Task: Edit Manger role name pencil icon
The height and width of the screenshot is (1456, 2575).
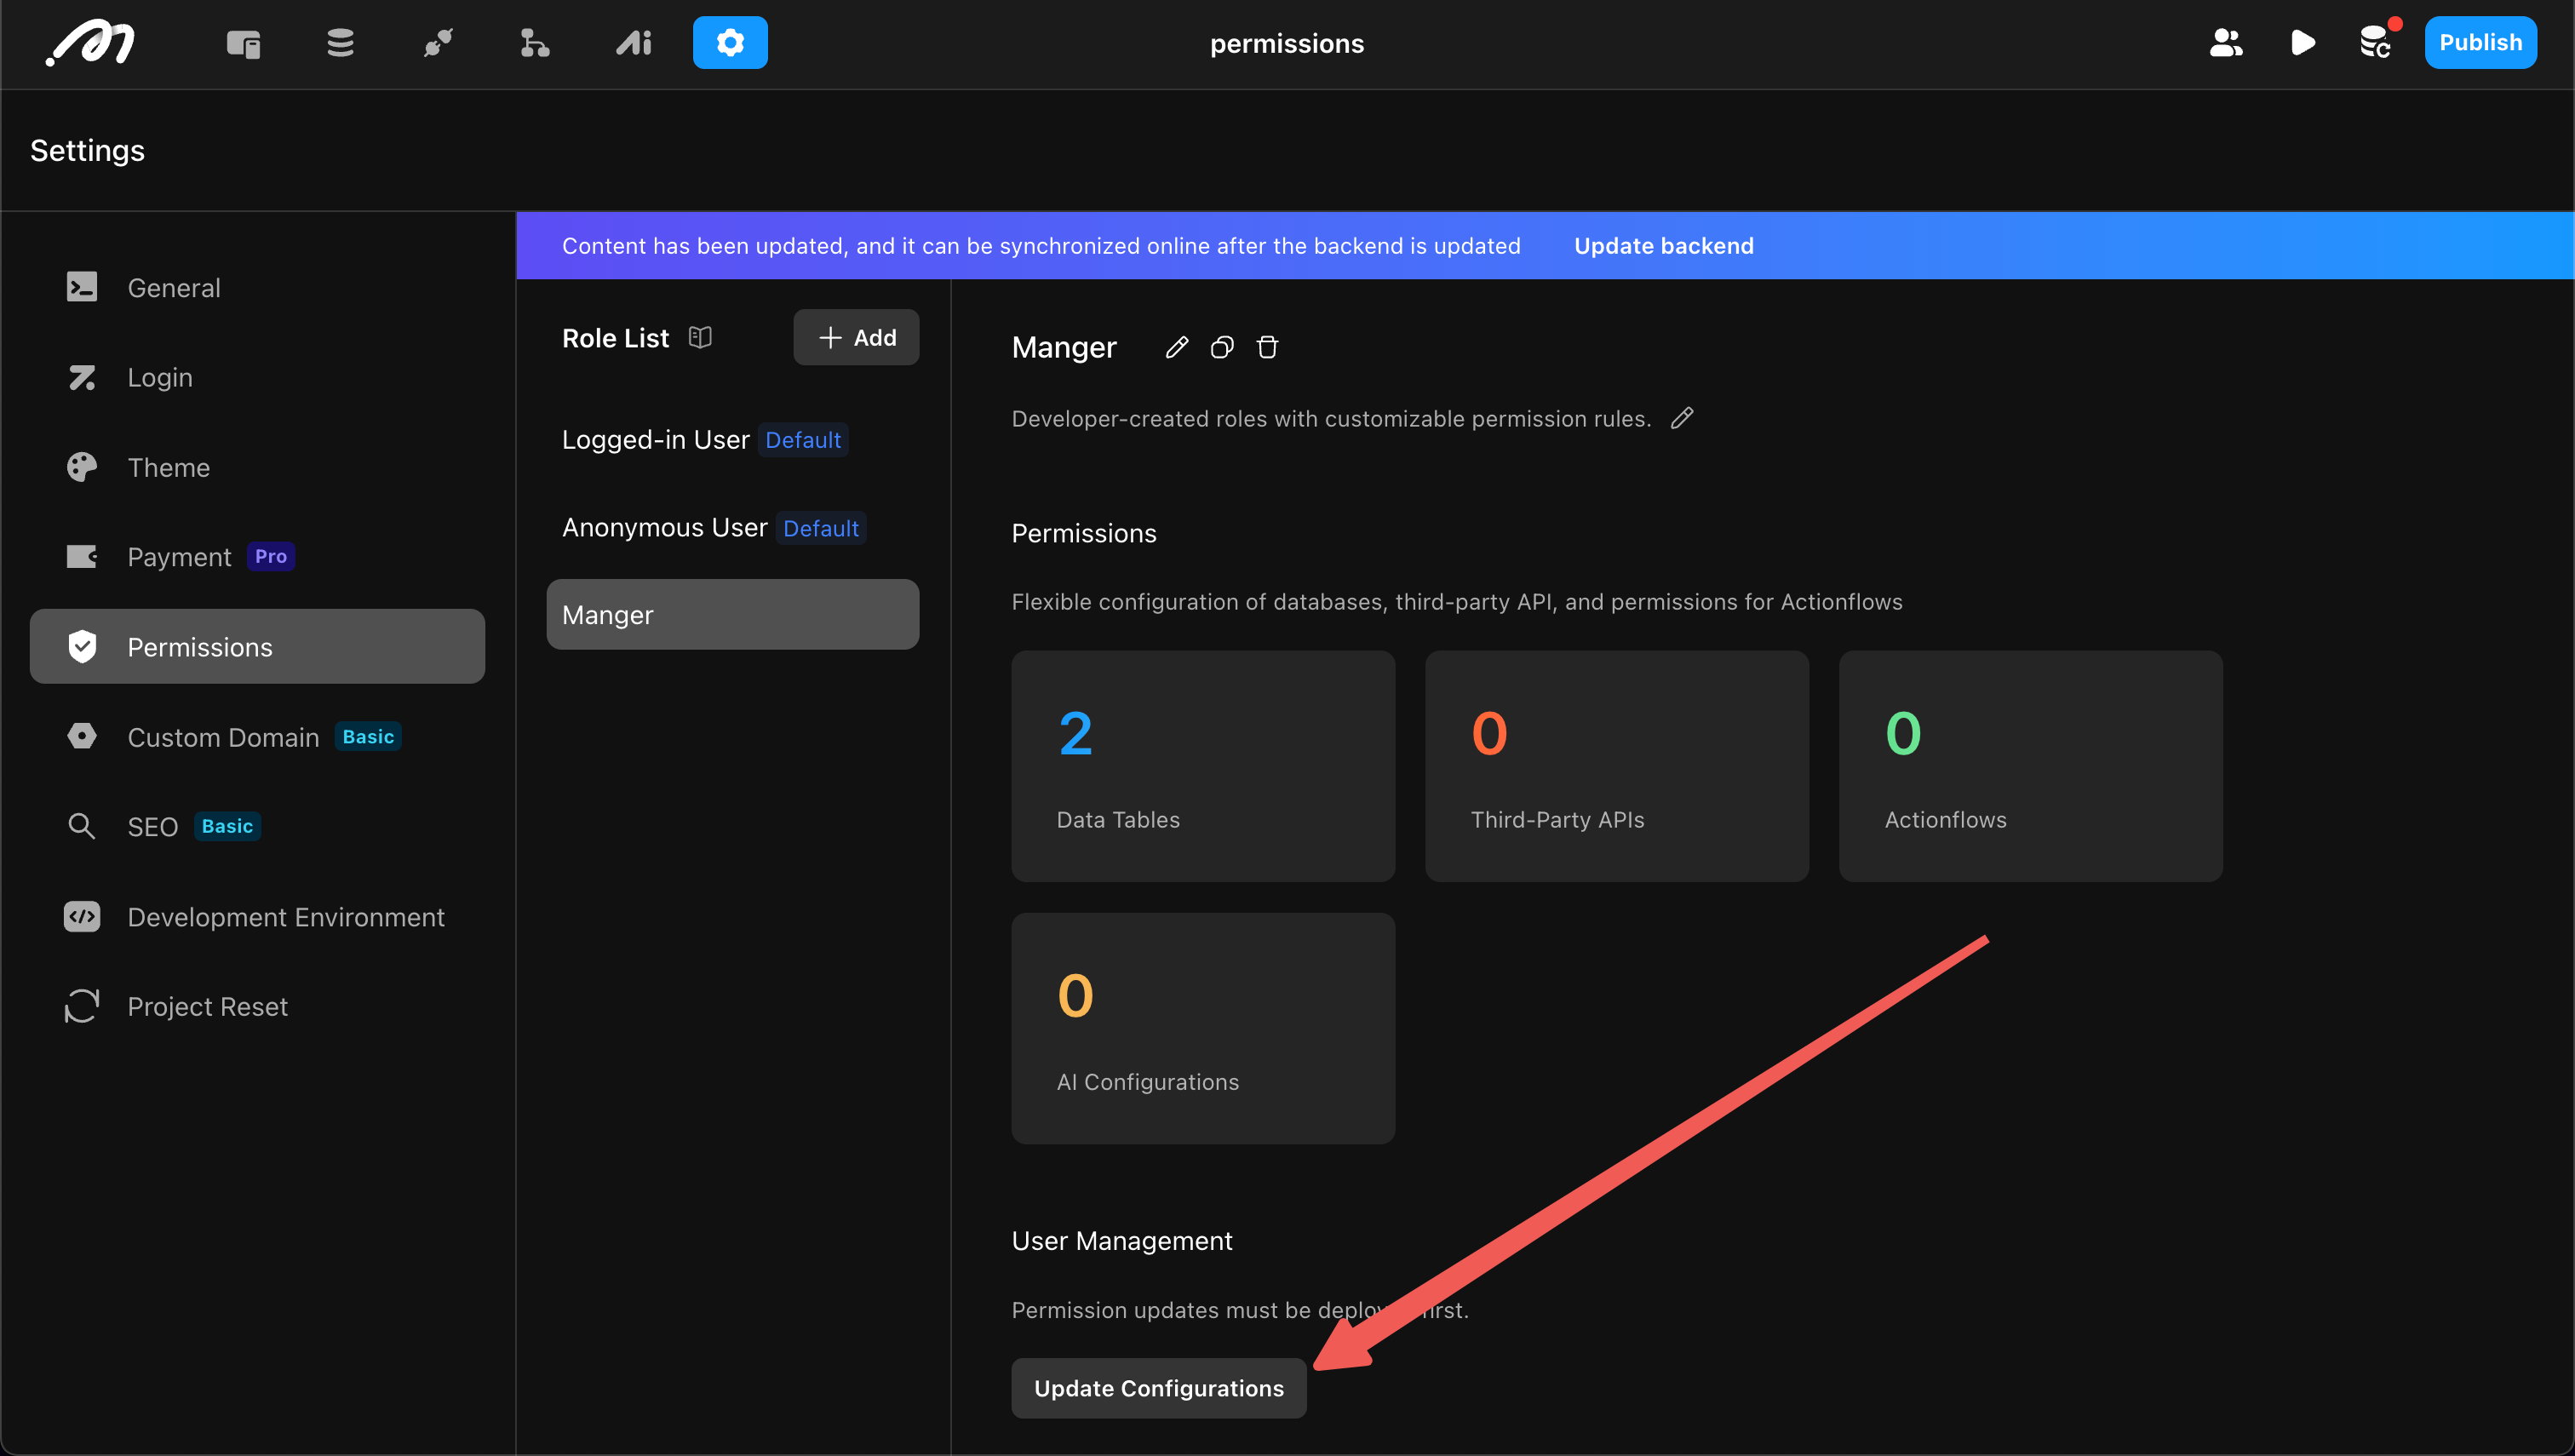Action: pyautogui.click(x=1176, y=347)
